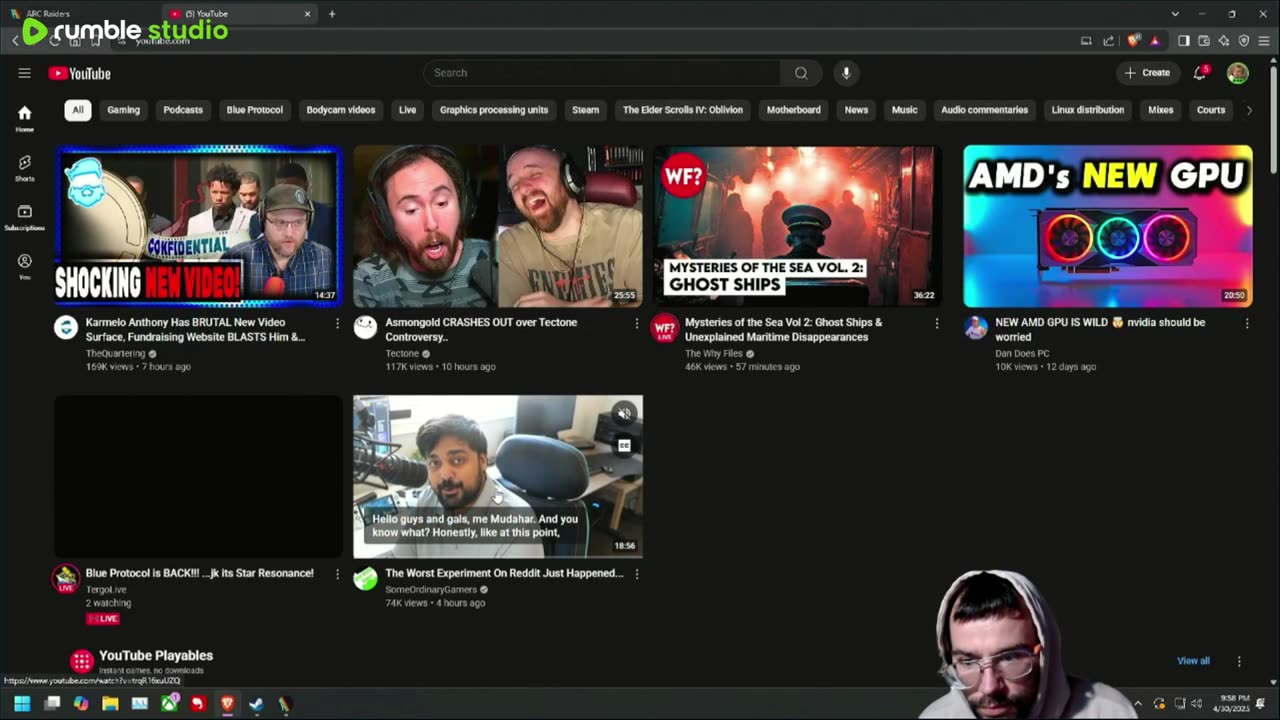The height and width of the screenshot is (720, 1280).
Task: Open Brave Shields icon in address bar
Action: 1133,41
